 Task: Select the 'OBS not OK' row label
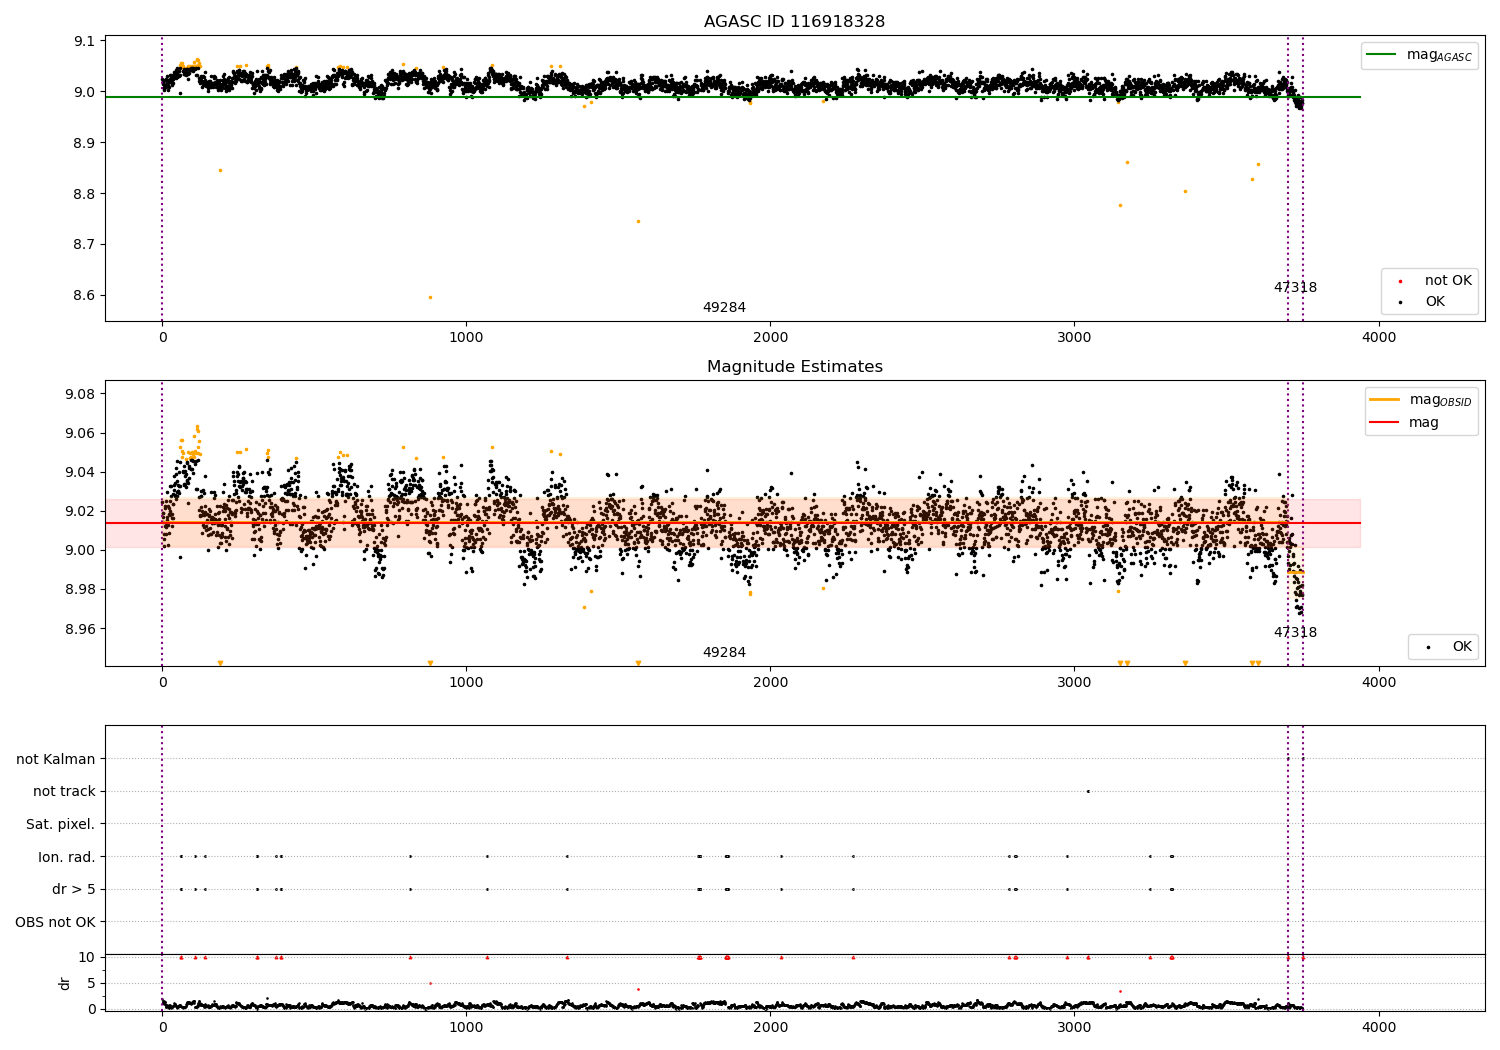[56, 922]
